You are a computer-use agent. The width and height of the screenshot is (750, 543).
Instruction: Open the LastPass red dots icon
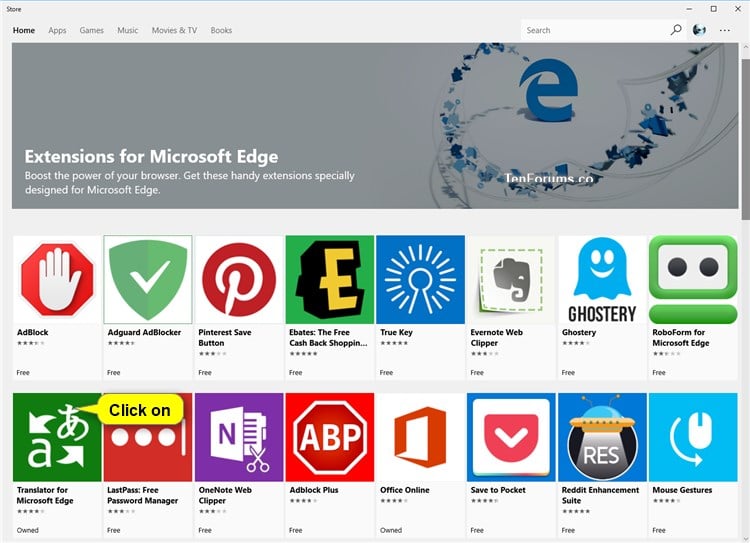tap(148, 437)
